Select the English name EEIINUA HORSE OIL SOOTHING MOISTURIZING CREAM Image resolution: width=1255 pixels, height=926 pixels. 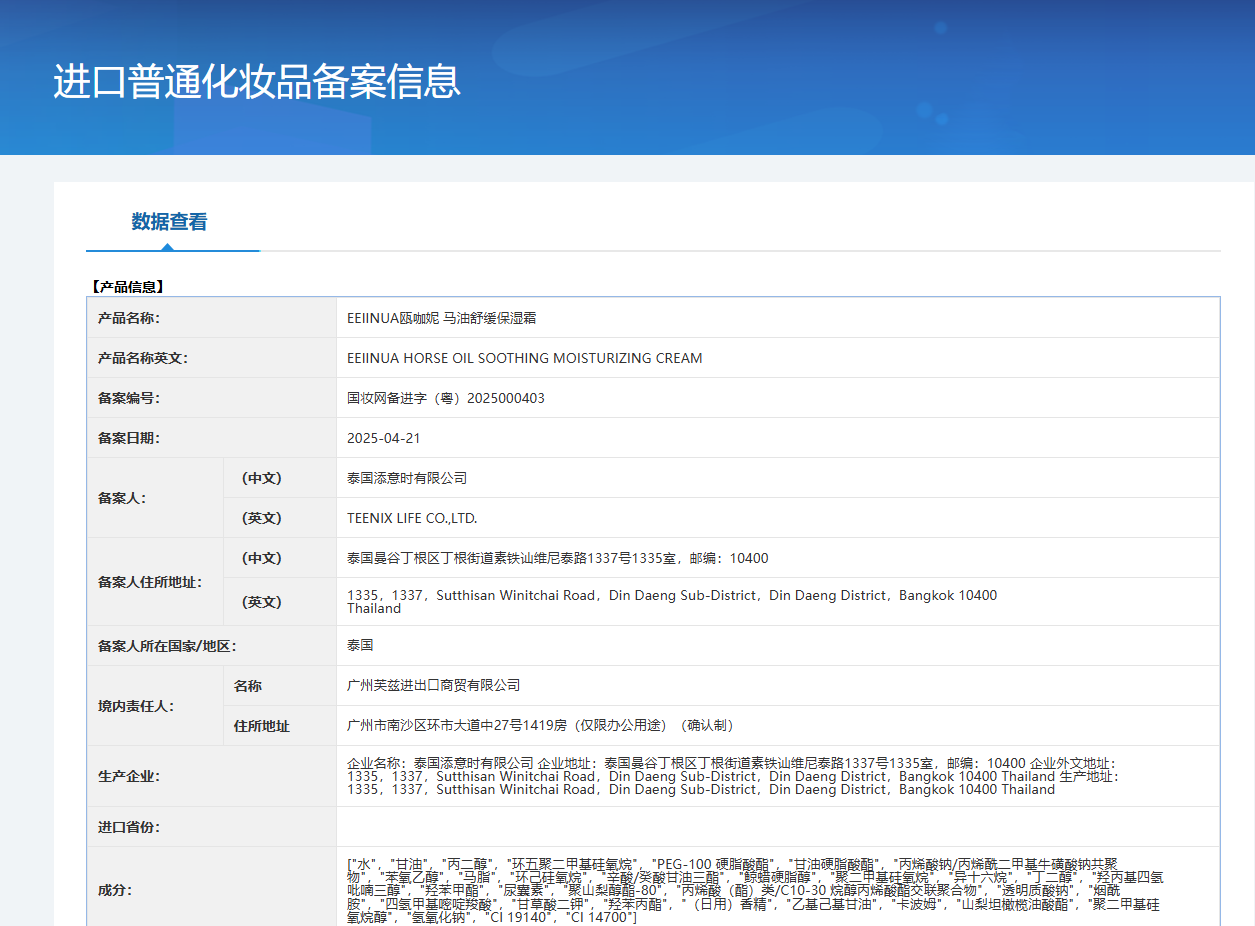(x=524, y=358)
